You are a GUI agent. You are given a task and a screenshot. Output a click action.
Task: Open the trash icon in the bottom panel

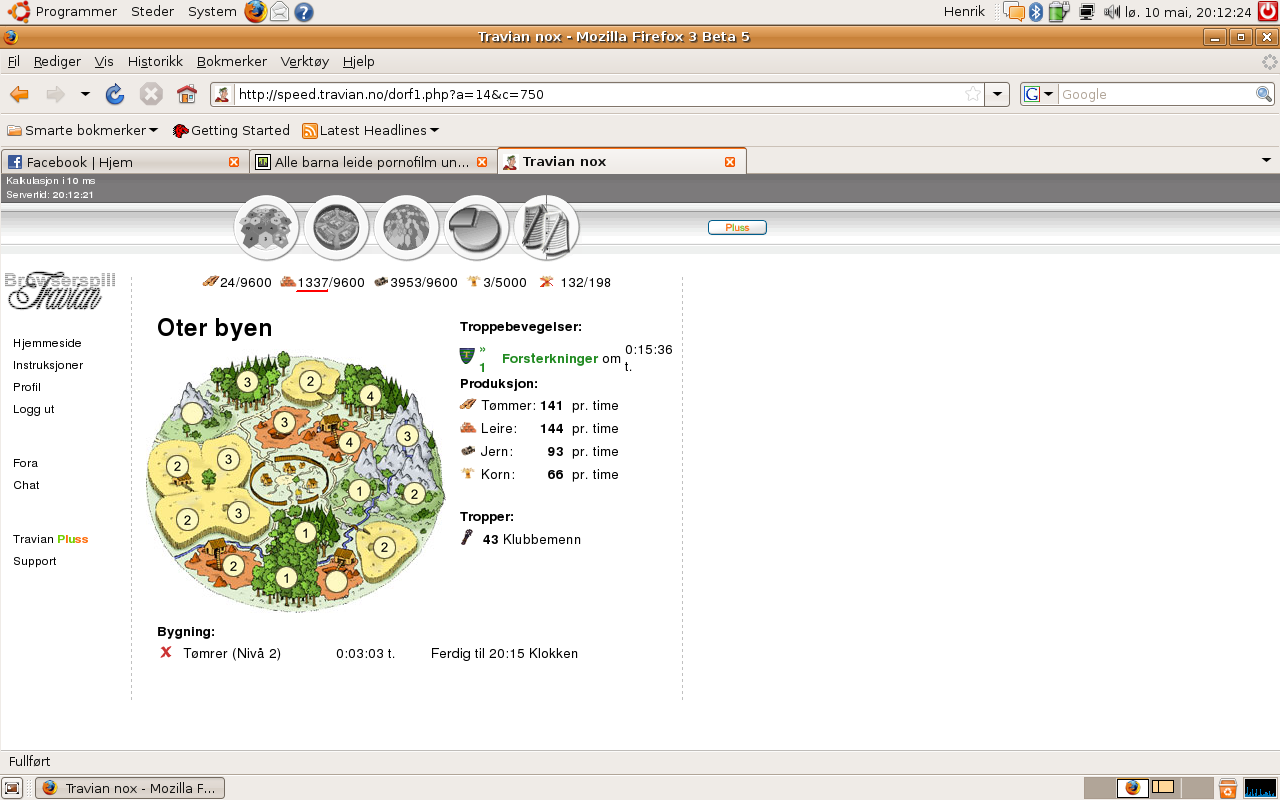[1228, 788]
